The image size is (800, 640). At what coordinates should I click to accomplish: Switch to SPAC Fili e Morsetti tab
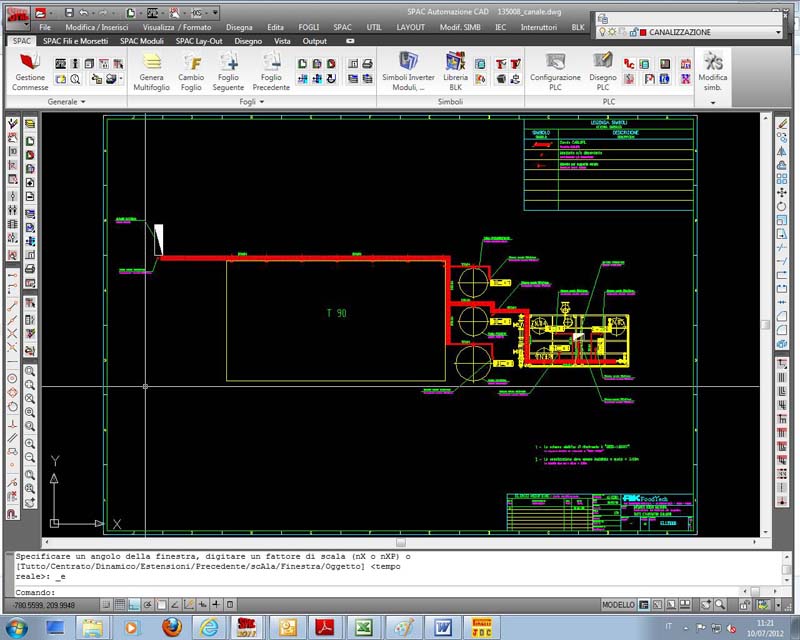(x=77, y=41)
